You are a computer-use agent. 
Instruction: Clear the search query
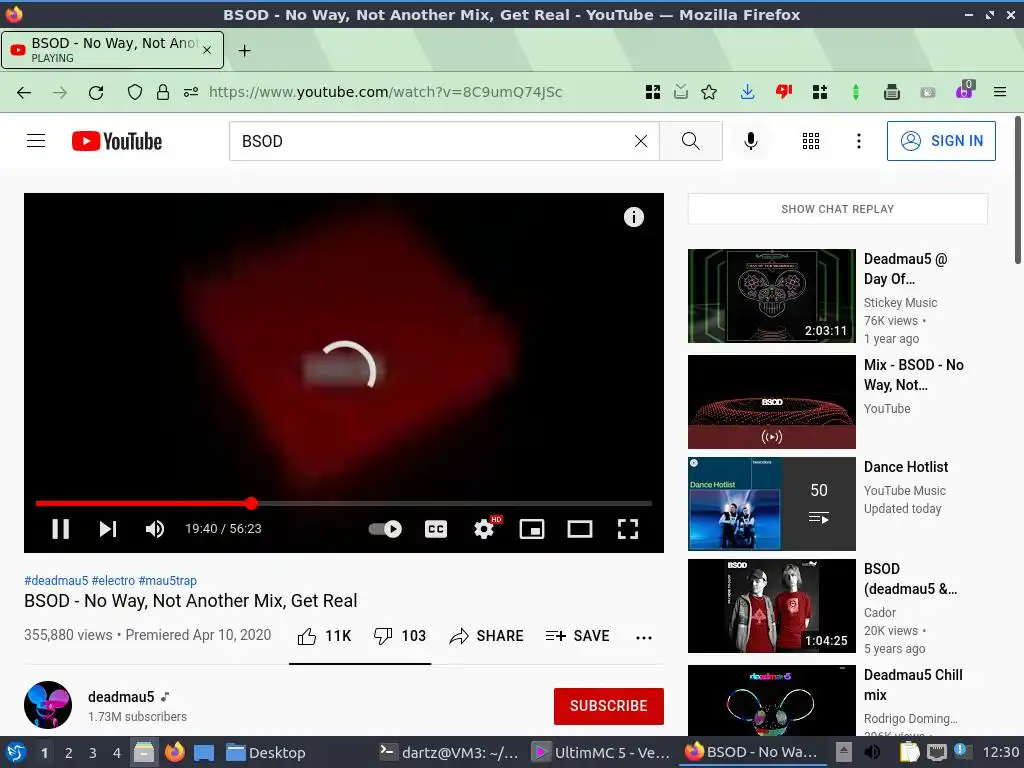click(x=641, y=141)
